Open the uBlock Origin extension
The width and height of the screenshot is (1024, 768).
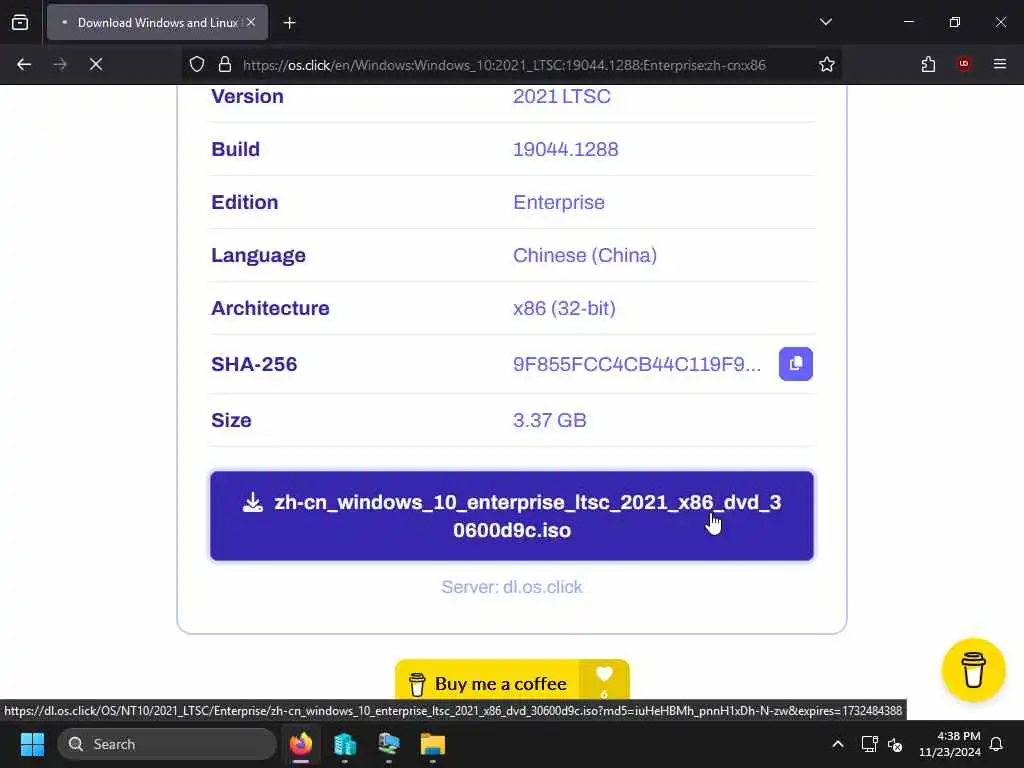(964, 64)
